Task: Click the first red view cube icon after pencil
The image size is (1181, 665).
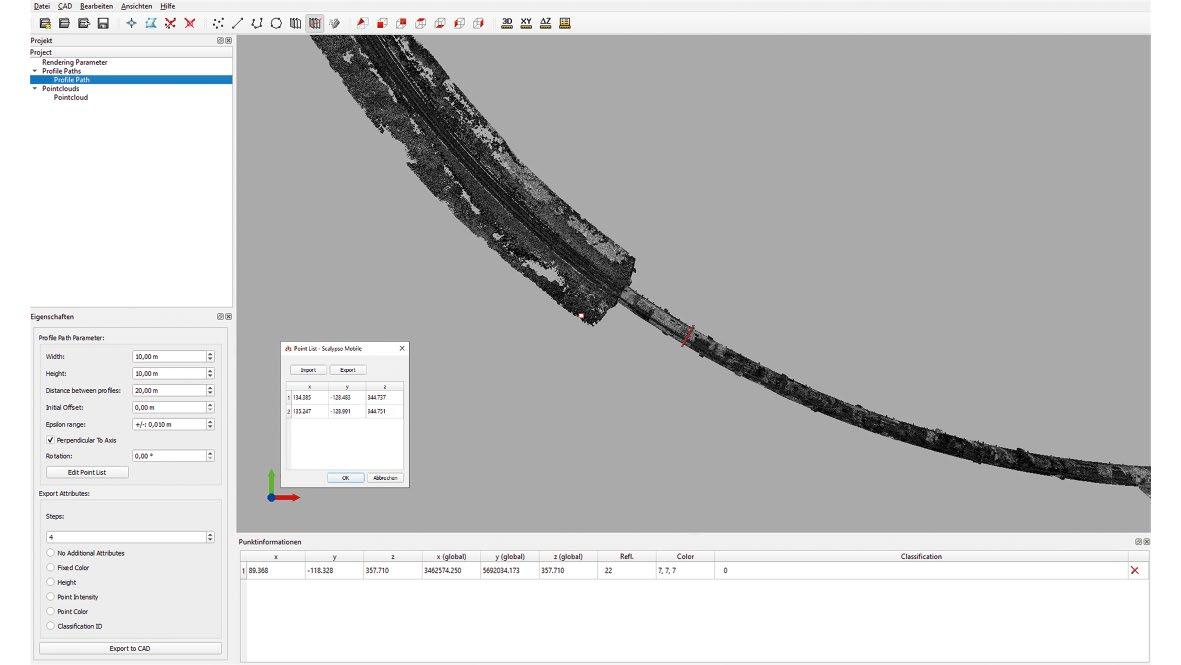Action: (x=362, y=23)
